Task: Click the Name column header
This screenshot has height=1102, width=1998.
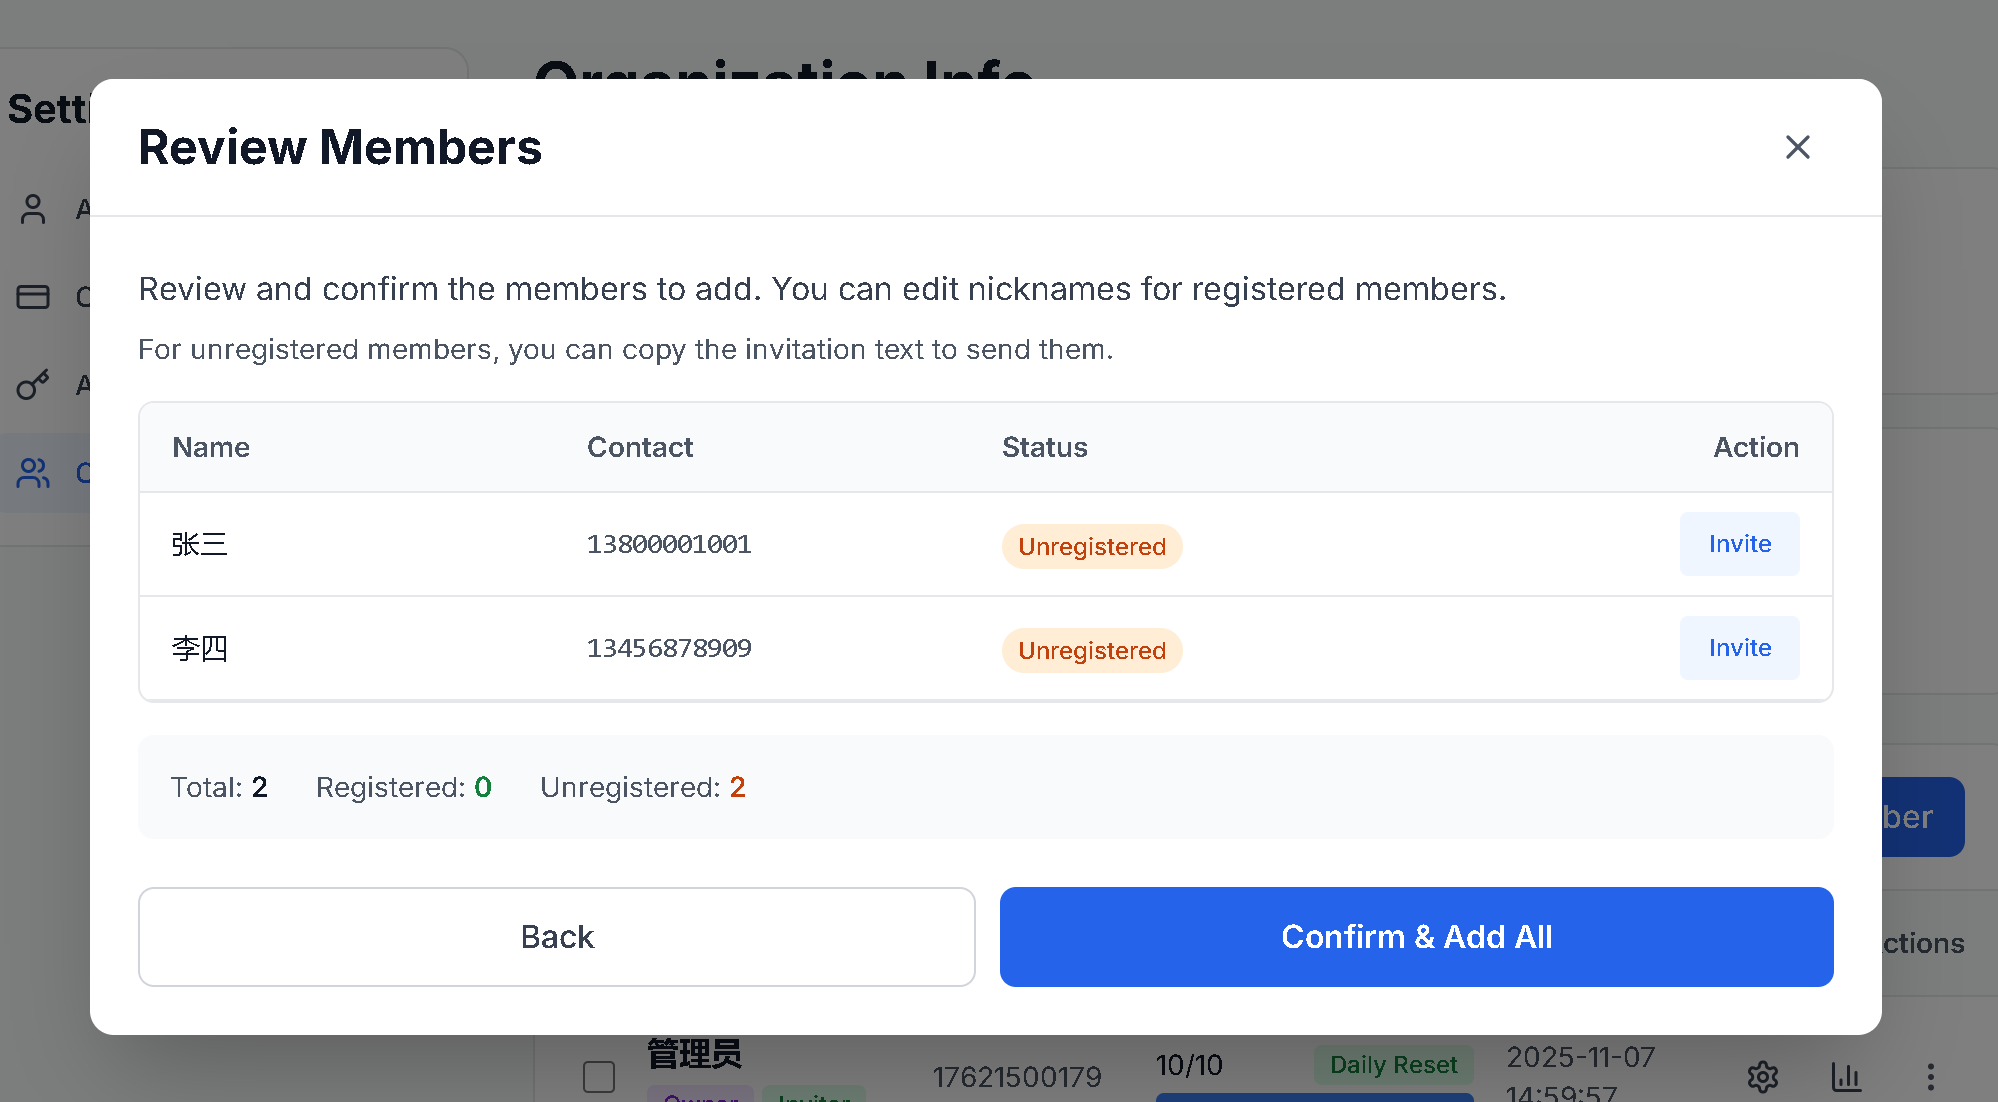Action: click(211, 447)
